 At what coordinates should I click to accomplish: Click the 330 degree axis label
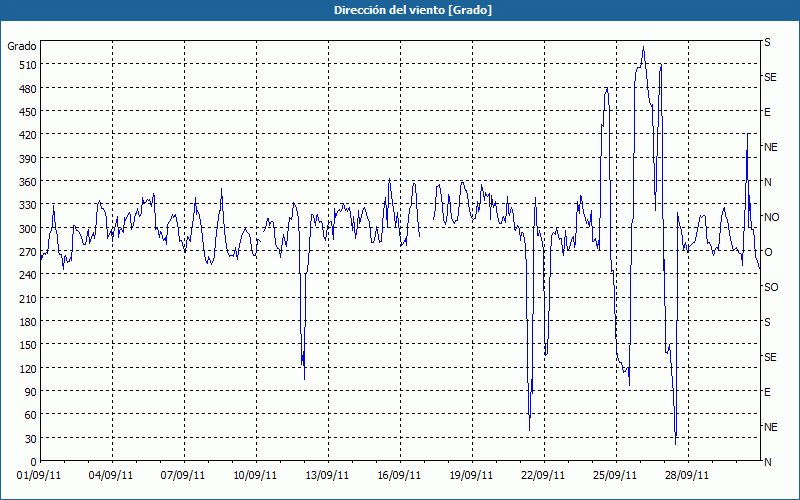pyautogui.click(x=27, y=206)
